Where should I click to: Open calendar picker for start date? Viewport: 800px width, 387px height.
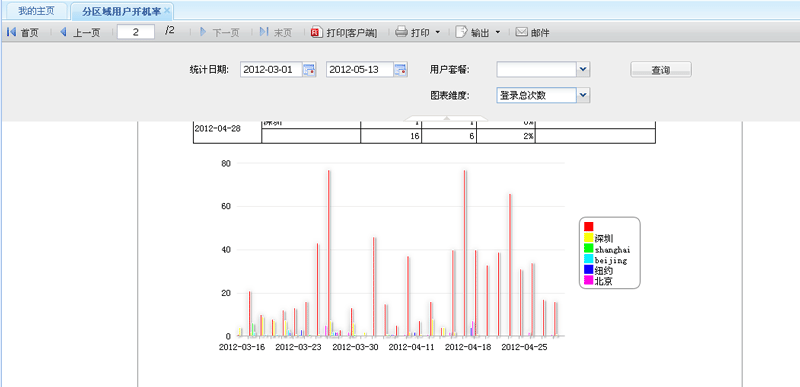pyautogui.click(x=310, y=70)
